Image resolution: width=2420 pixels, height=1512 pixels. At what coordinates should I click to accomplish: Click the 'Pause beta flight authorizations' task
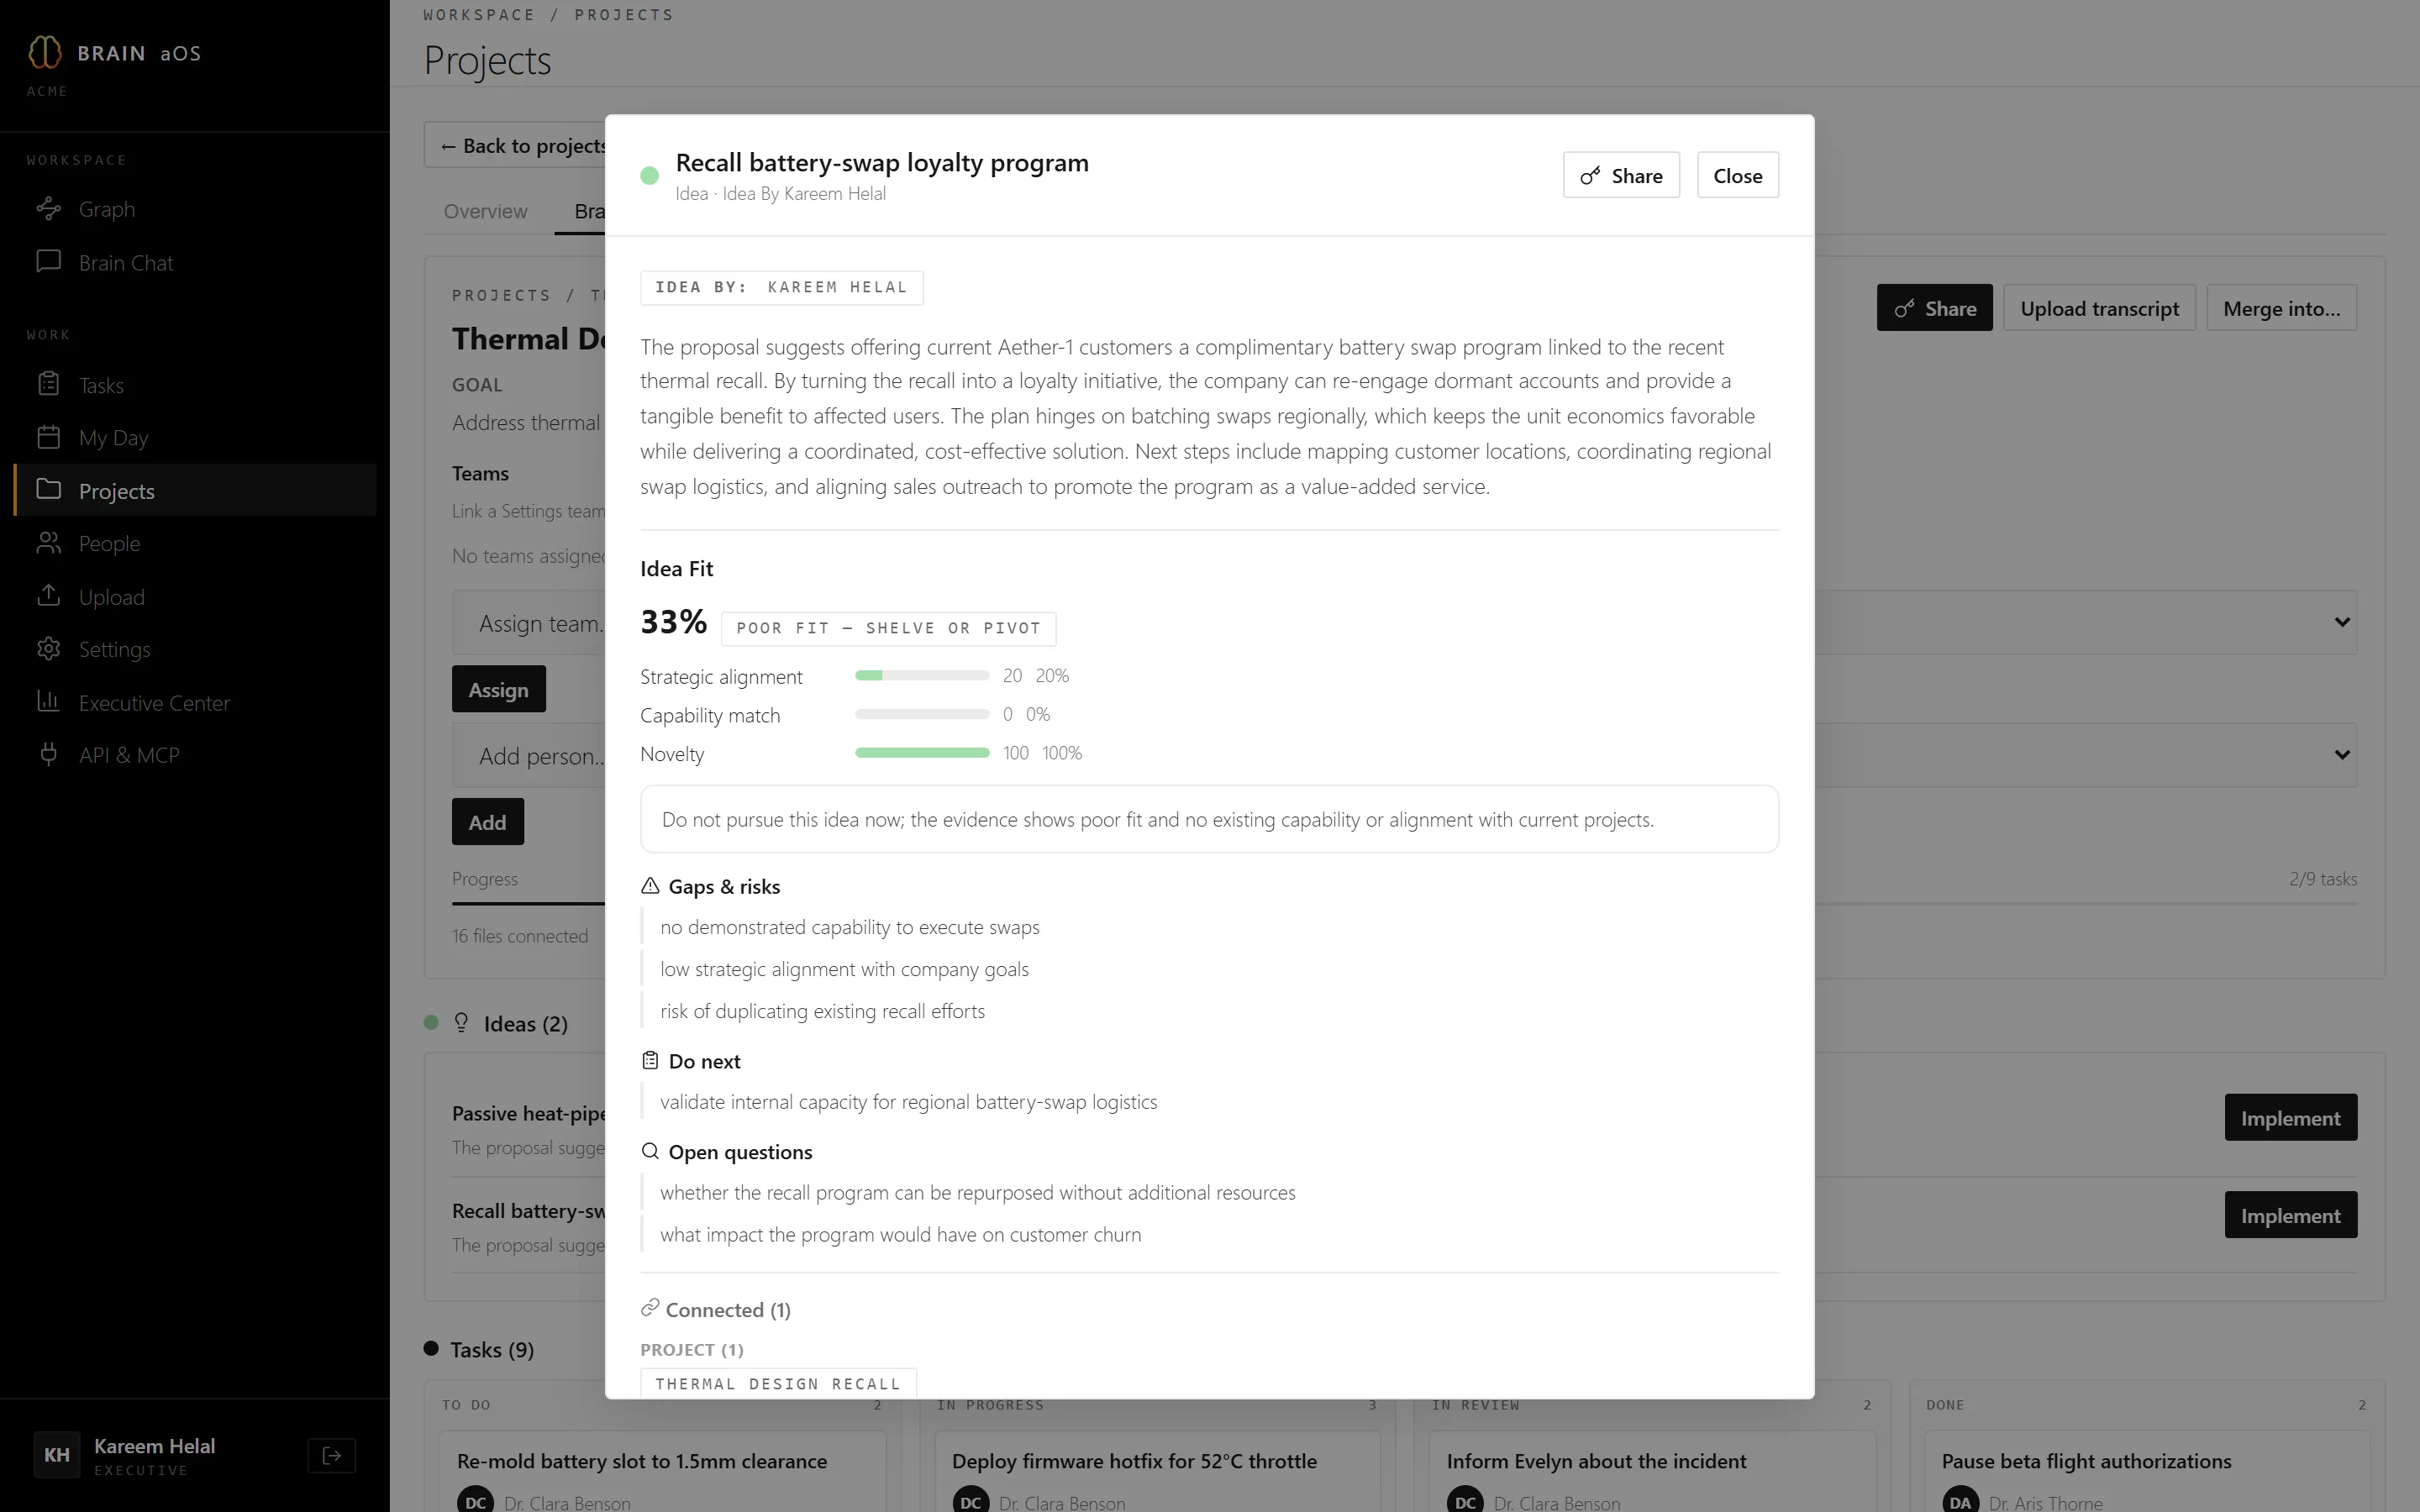click(2086, 1461)
